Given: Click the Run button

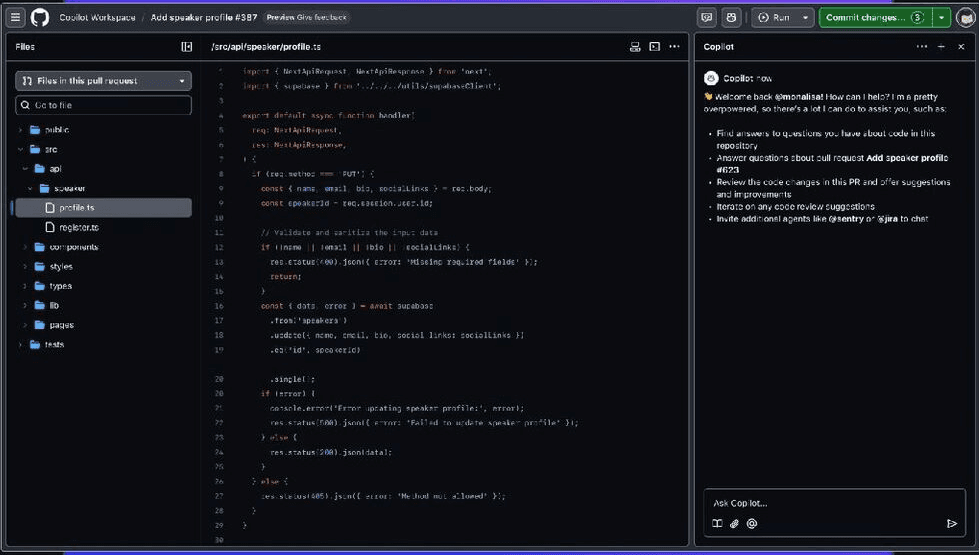Looking at the screenshot, I should pos(781,17).
